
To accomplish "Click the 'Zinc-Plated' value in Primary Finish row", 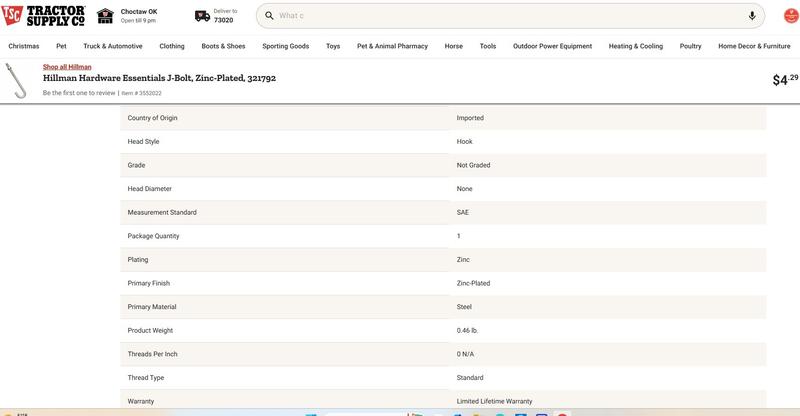I will coord(473,283).
